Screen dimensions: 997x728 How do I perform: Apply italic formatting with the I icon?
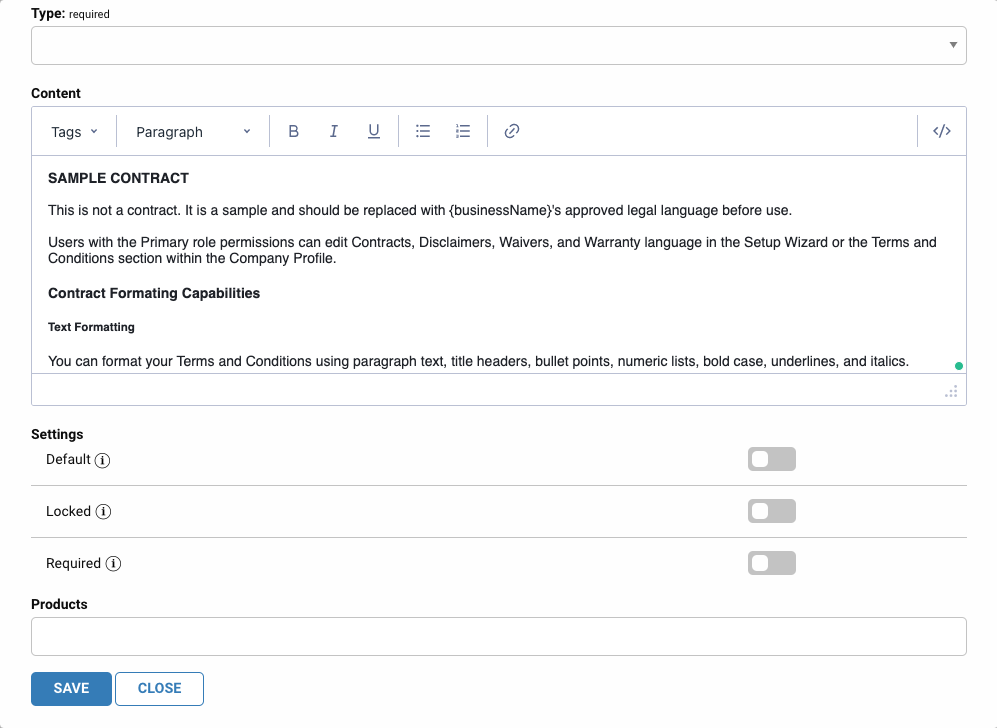pos(333,132)
